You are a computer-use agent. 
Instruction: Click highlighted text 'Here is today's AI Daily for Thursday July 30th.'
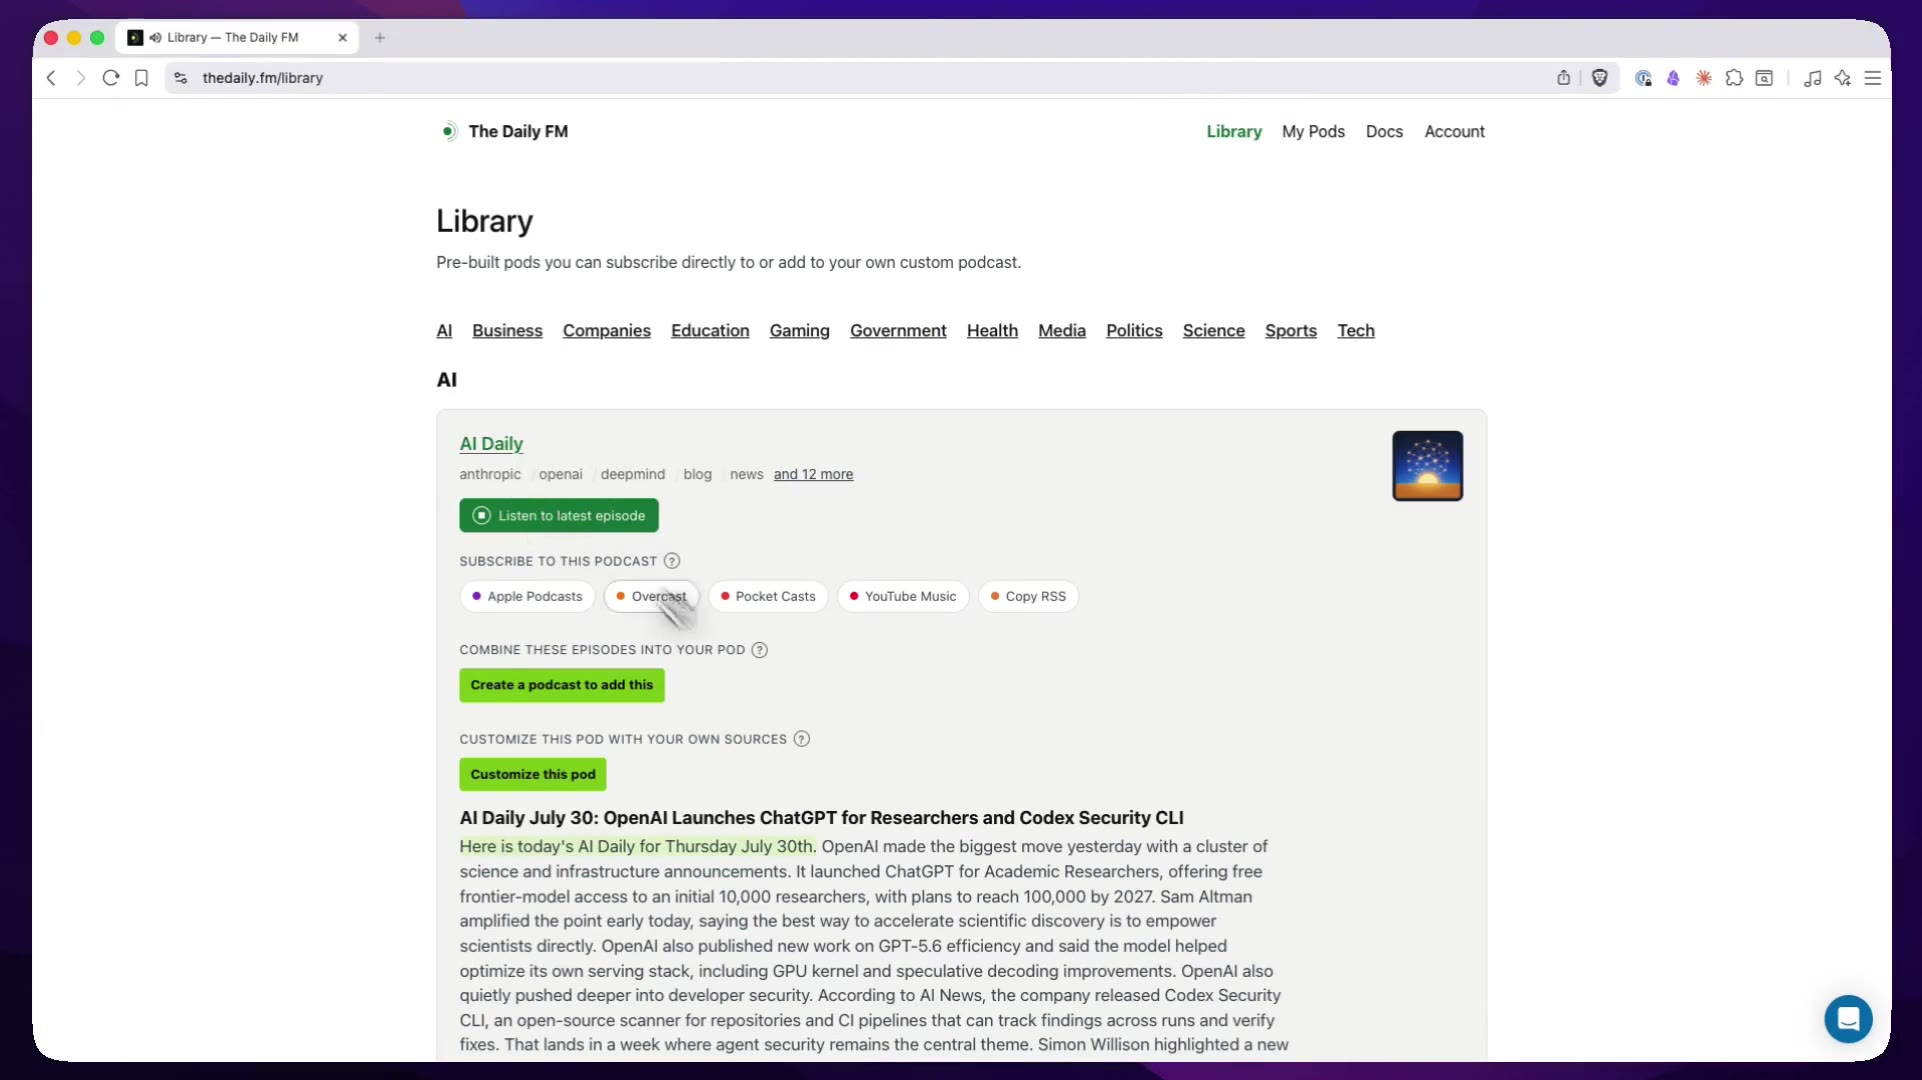click(638, 847)
